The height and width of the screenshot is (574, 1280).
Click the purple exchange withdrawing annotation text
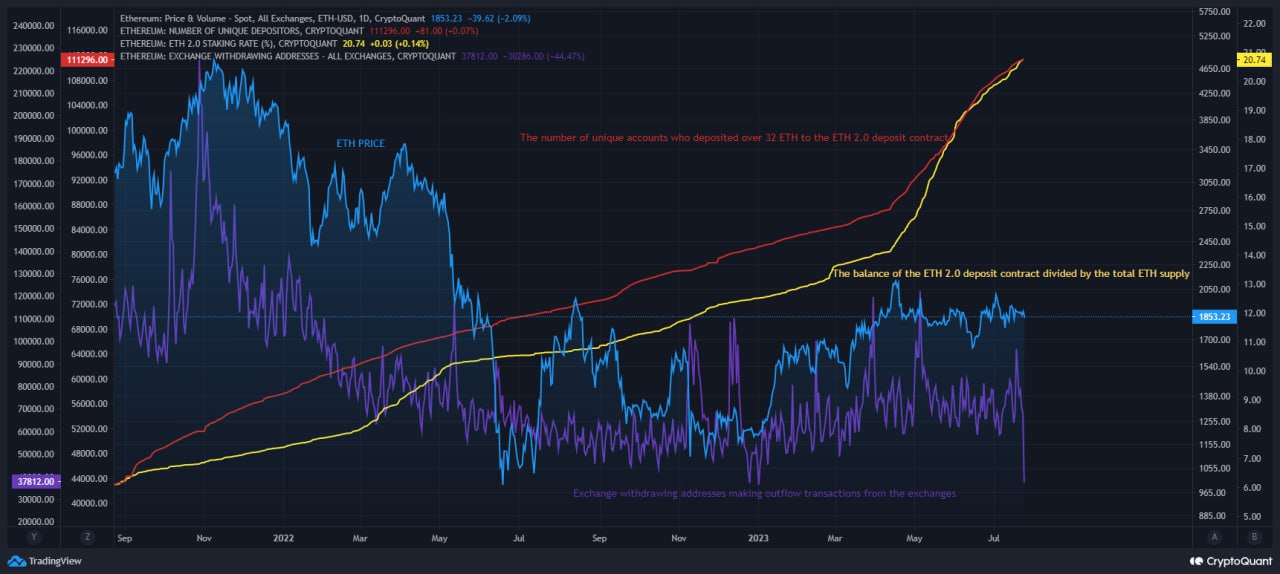[764, 493]
